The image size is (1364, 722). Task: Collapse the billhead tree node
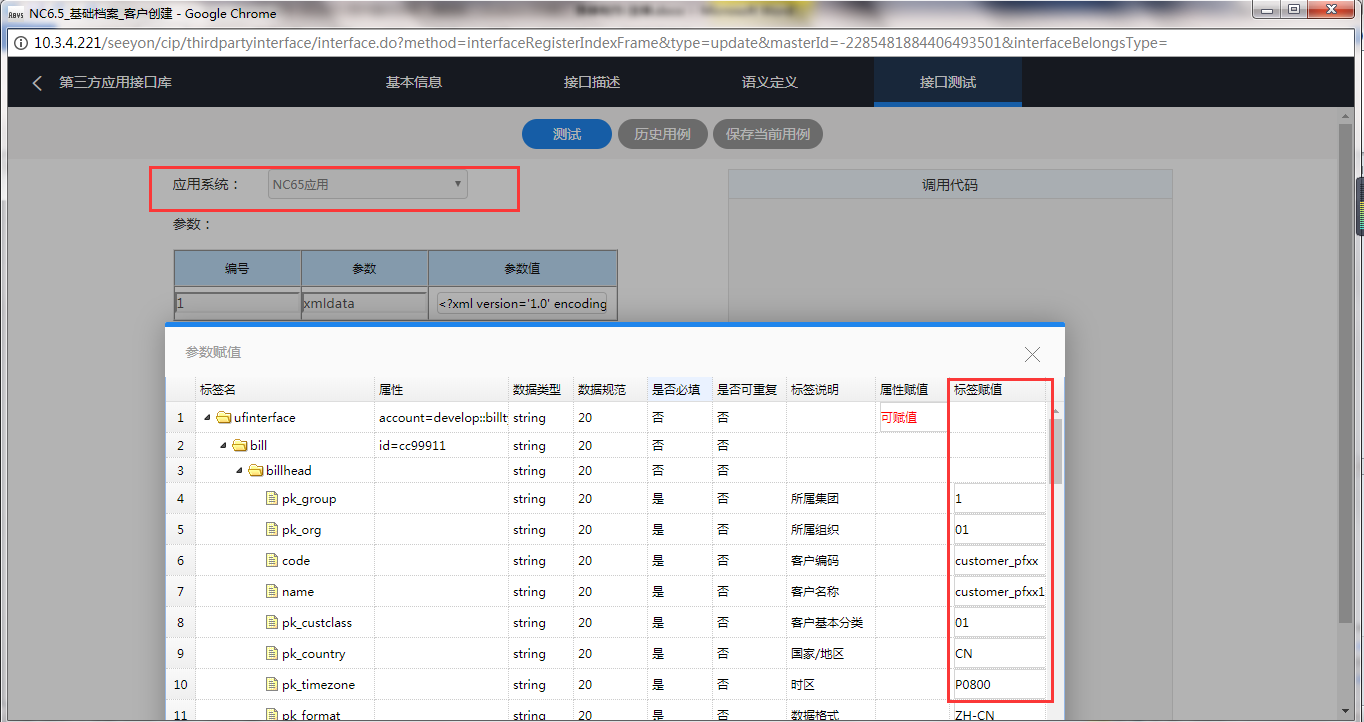coord(239,471)
